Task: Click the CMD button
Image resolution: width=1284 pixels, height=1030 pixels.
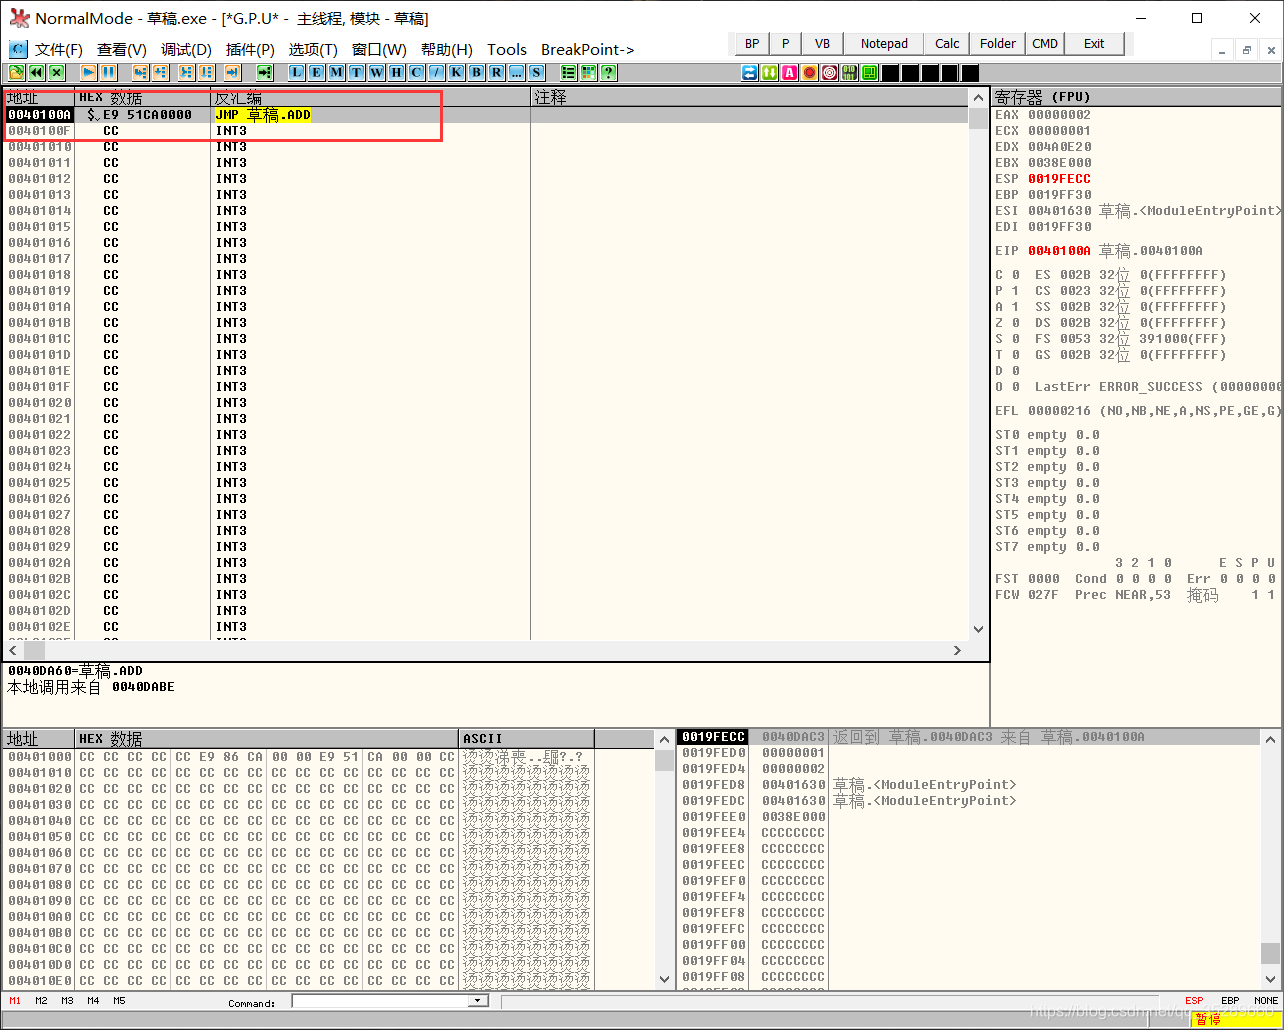Action: point(1045,44)
